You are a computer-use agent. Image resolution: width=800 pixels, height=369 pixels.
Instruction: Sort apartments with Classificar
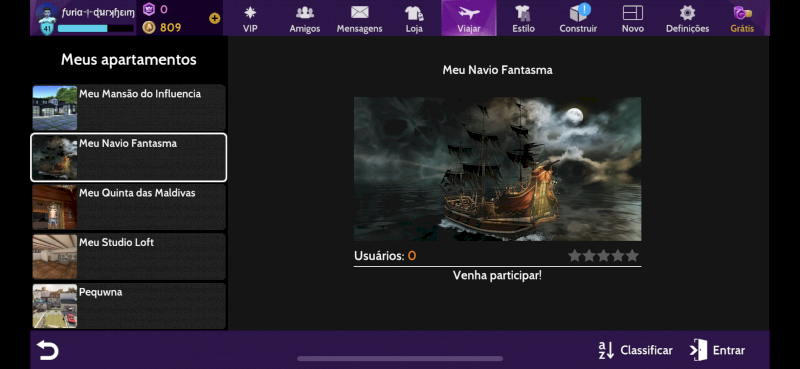coord(635,350)
